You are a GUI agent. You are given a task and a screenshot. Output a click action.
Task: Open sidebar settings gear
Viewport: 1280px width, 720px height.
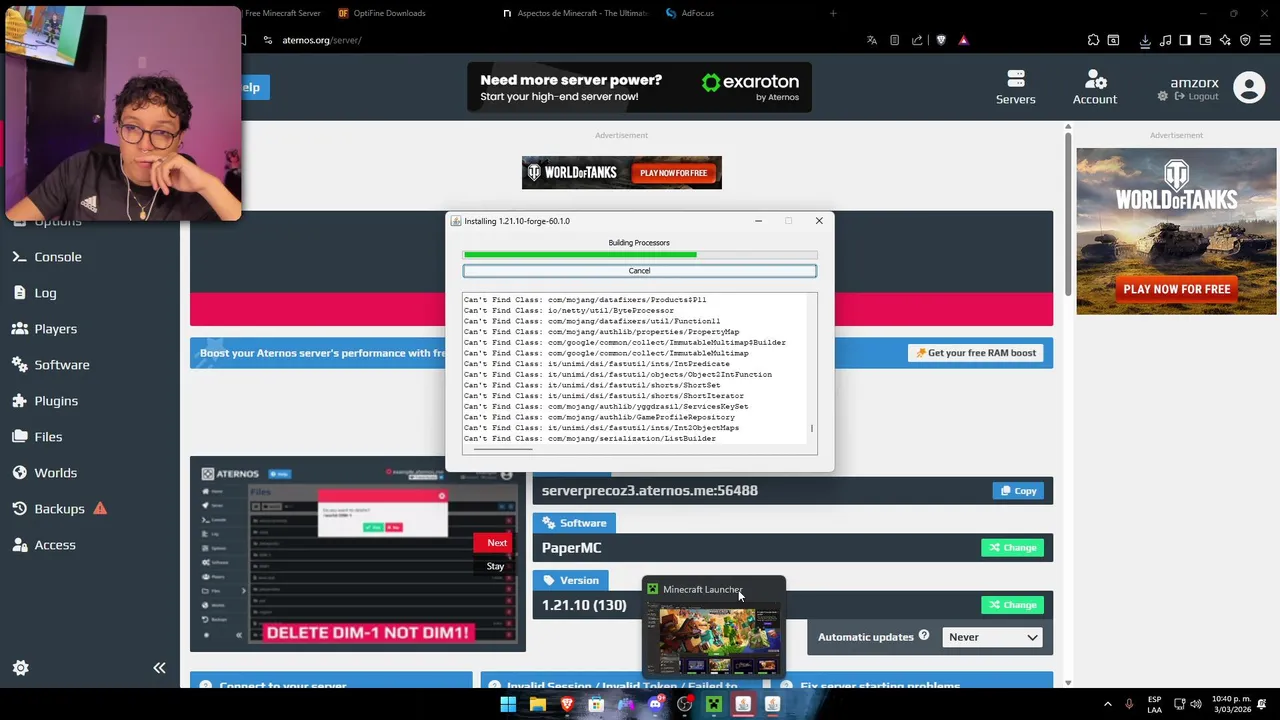[x=20, y=668]
